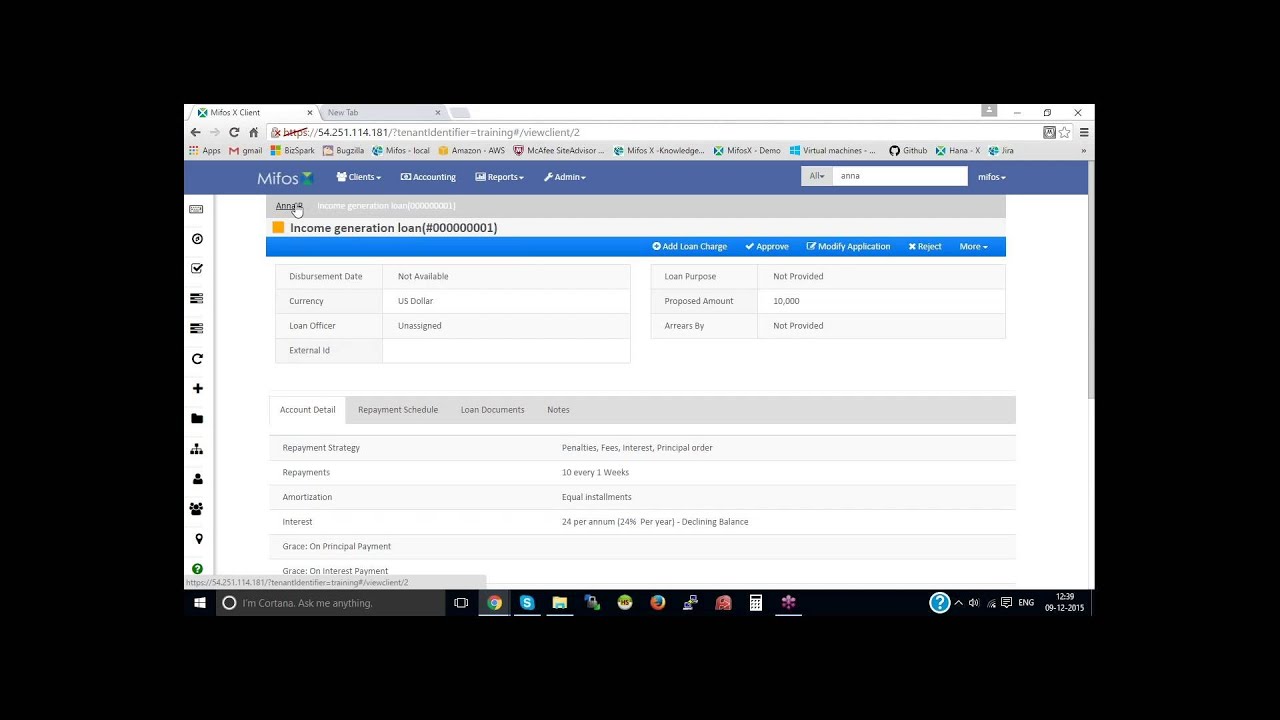1280x720 pixels.
Task: Click the map marker icon in sidebar
Action: (x=198, y=539)
